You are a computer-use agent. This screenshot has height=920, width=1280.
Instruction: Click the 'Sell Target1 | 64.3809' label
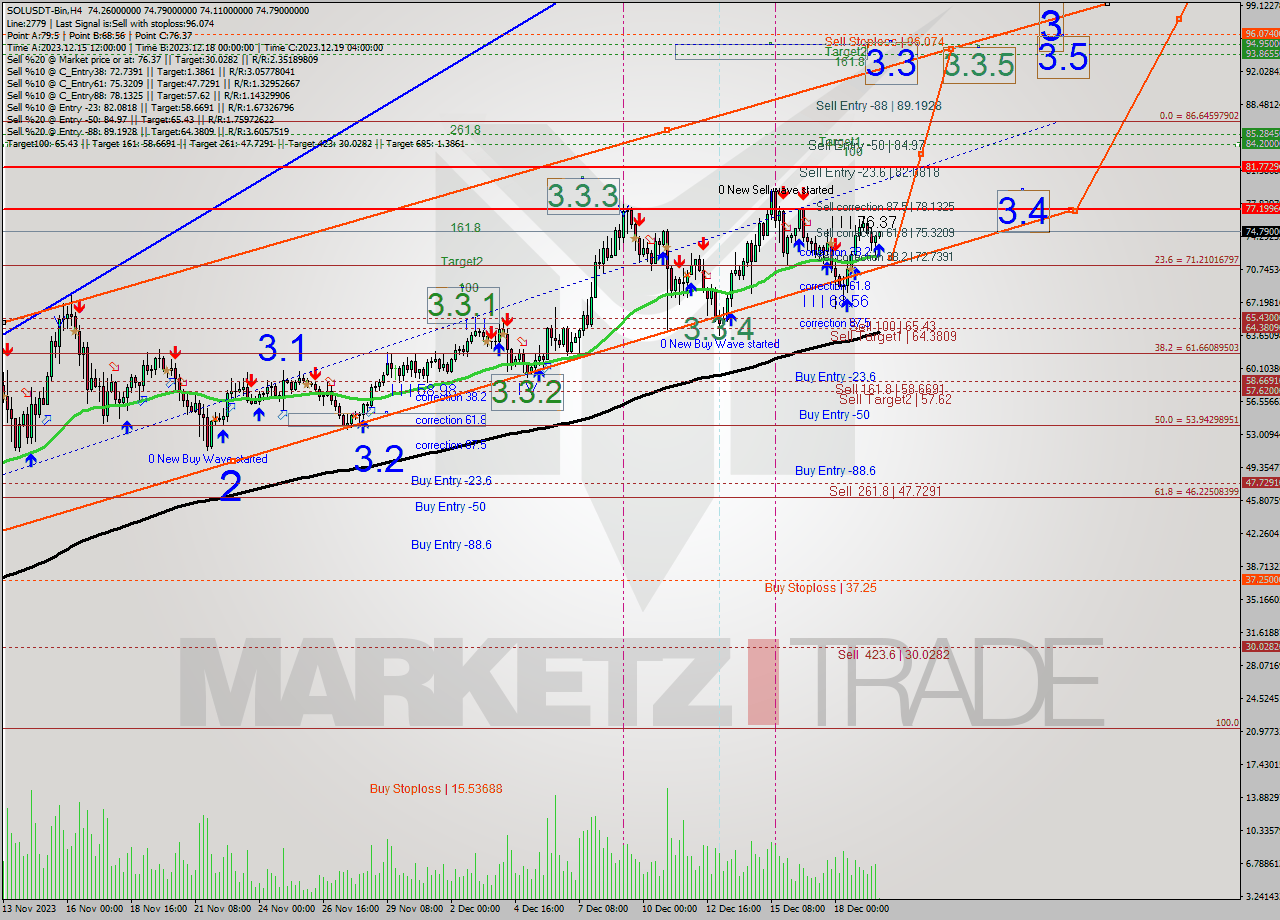[893, 337]
